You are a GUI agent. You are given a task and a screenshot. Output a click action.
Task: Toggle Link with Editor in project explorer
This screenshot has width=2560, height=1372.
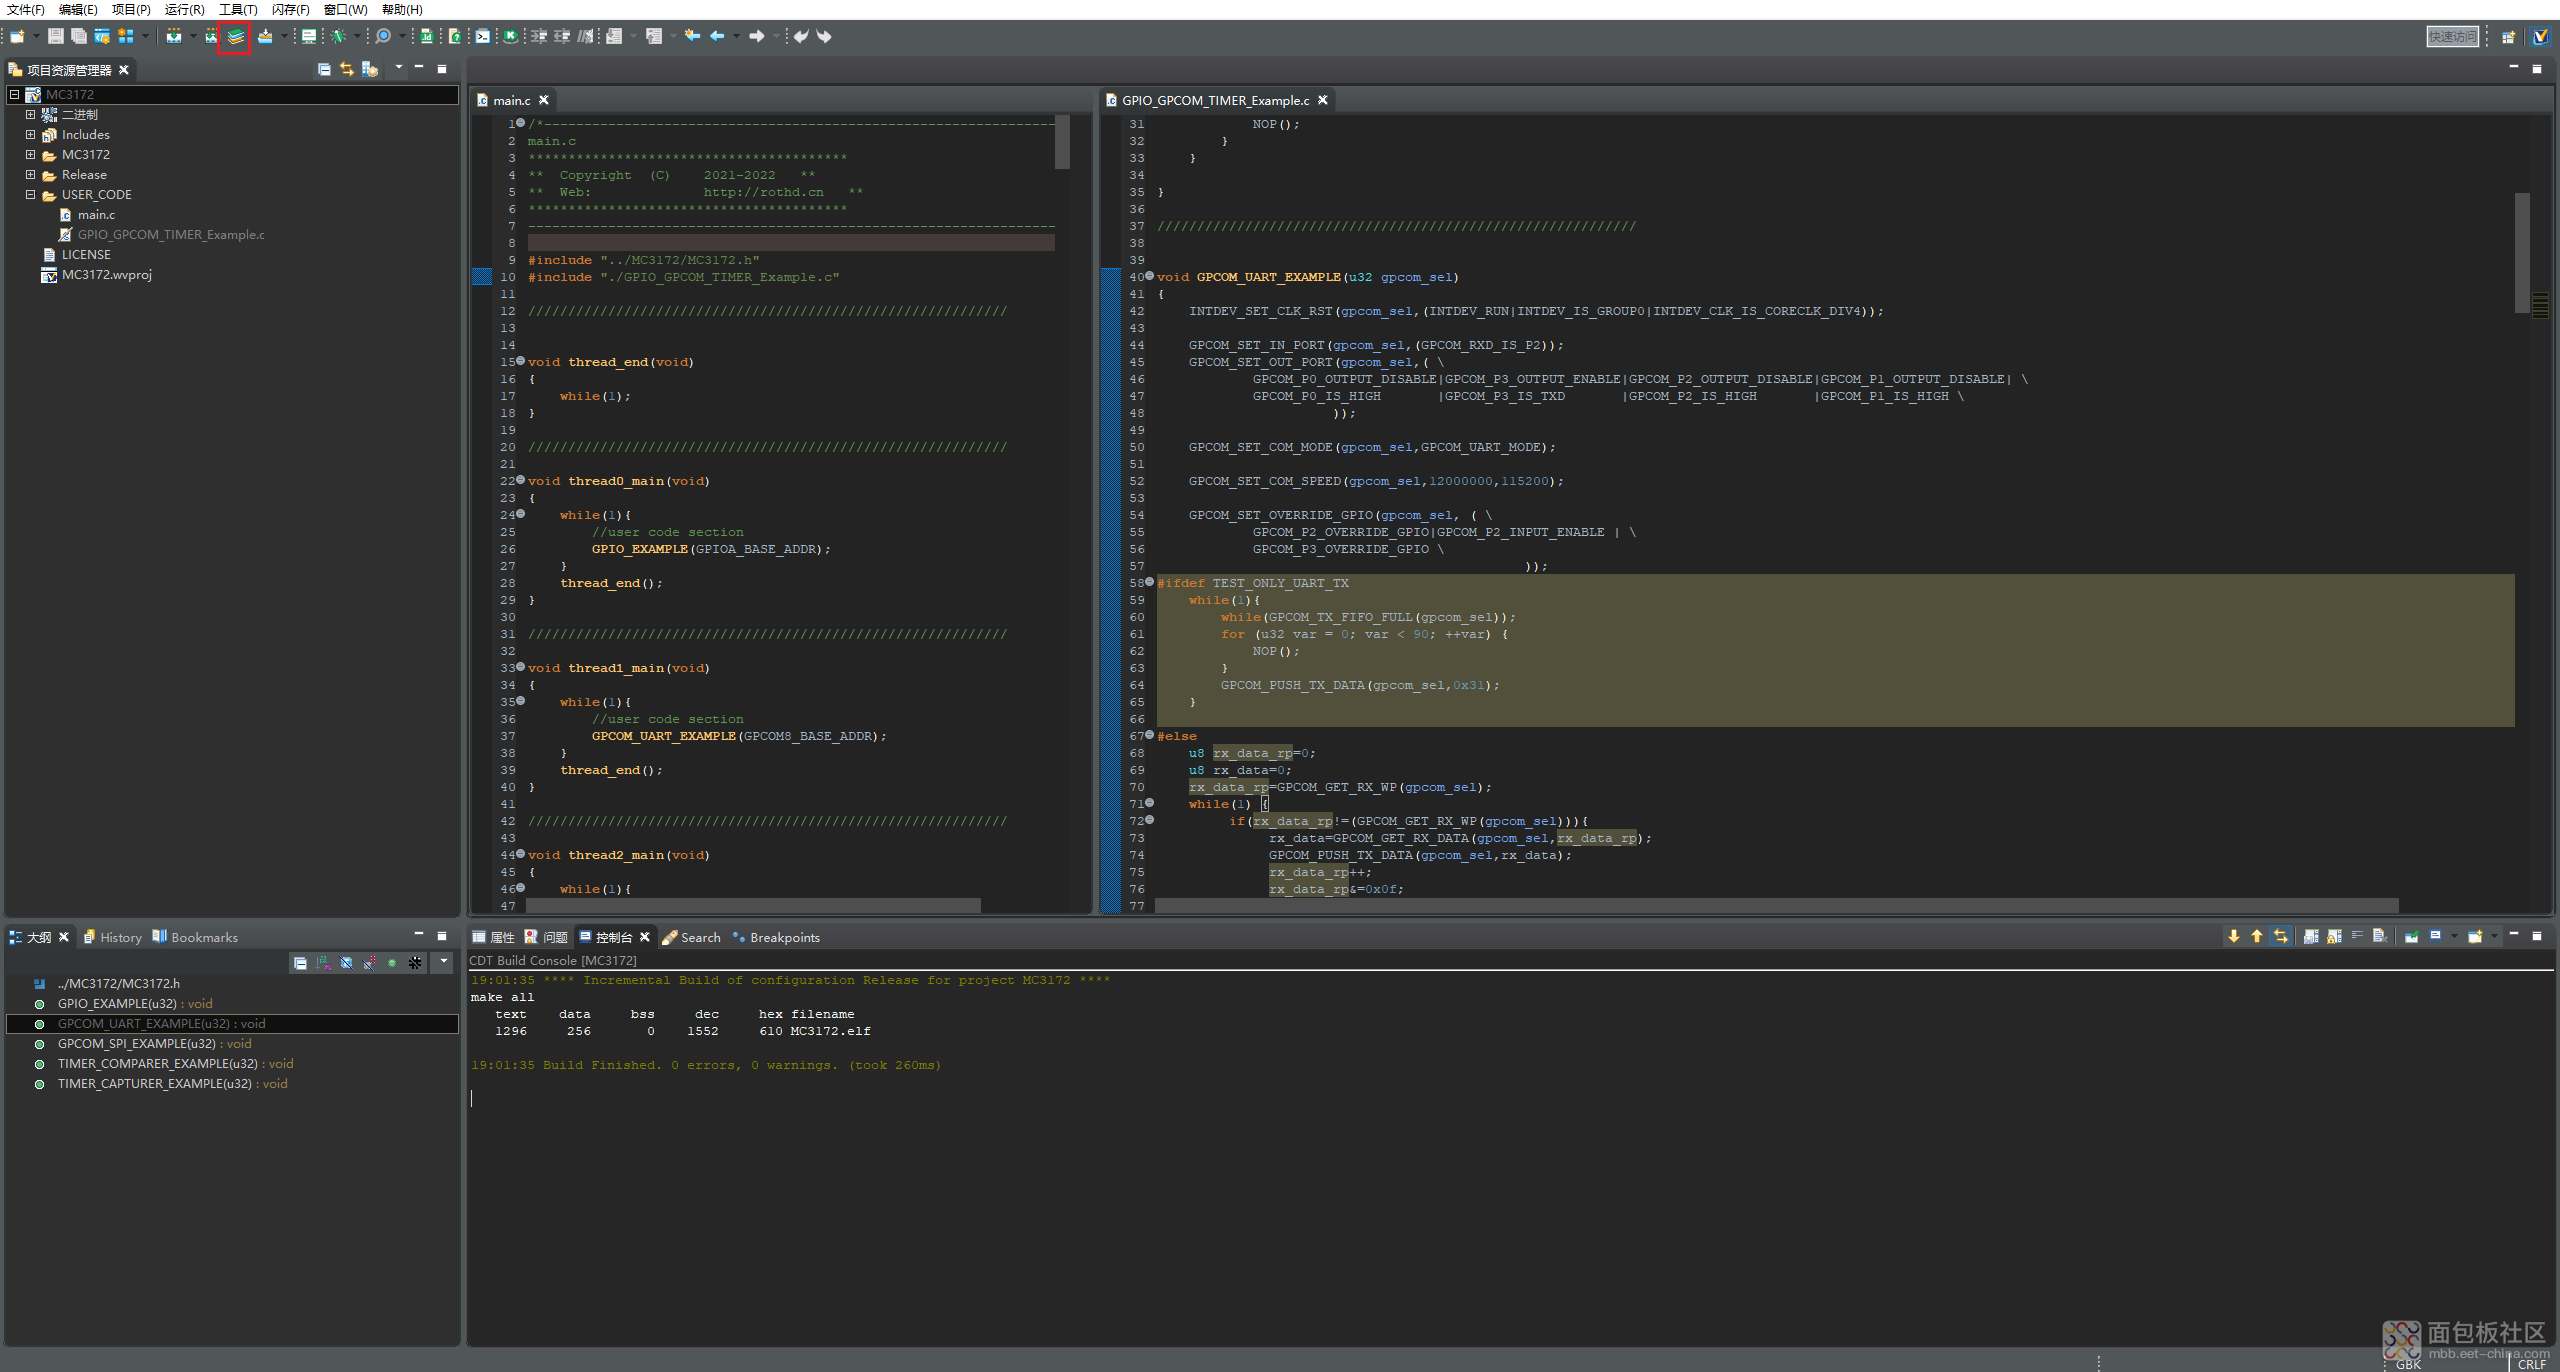point(347,69)
